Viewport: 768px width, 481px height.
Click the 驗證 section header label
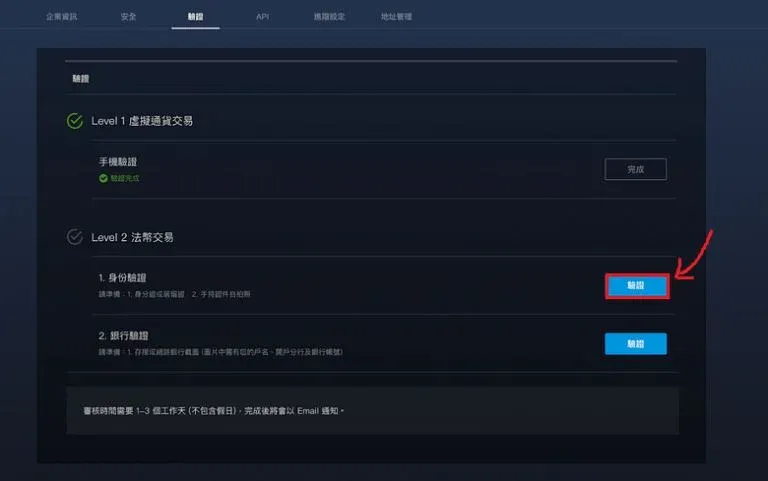(x=81, y=79)
